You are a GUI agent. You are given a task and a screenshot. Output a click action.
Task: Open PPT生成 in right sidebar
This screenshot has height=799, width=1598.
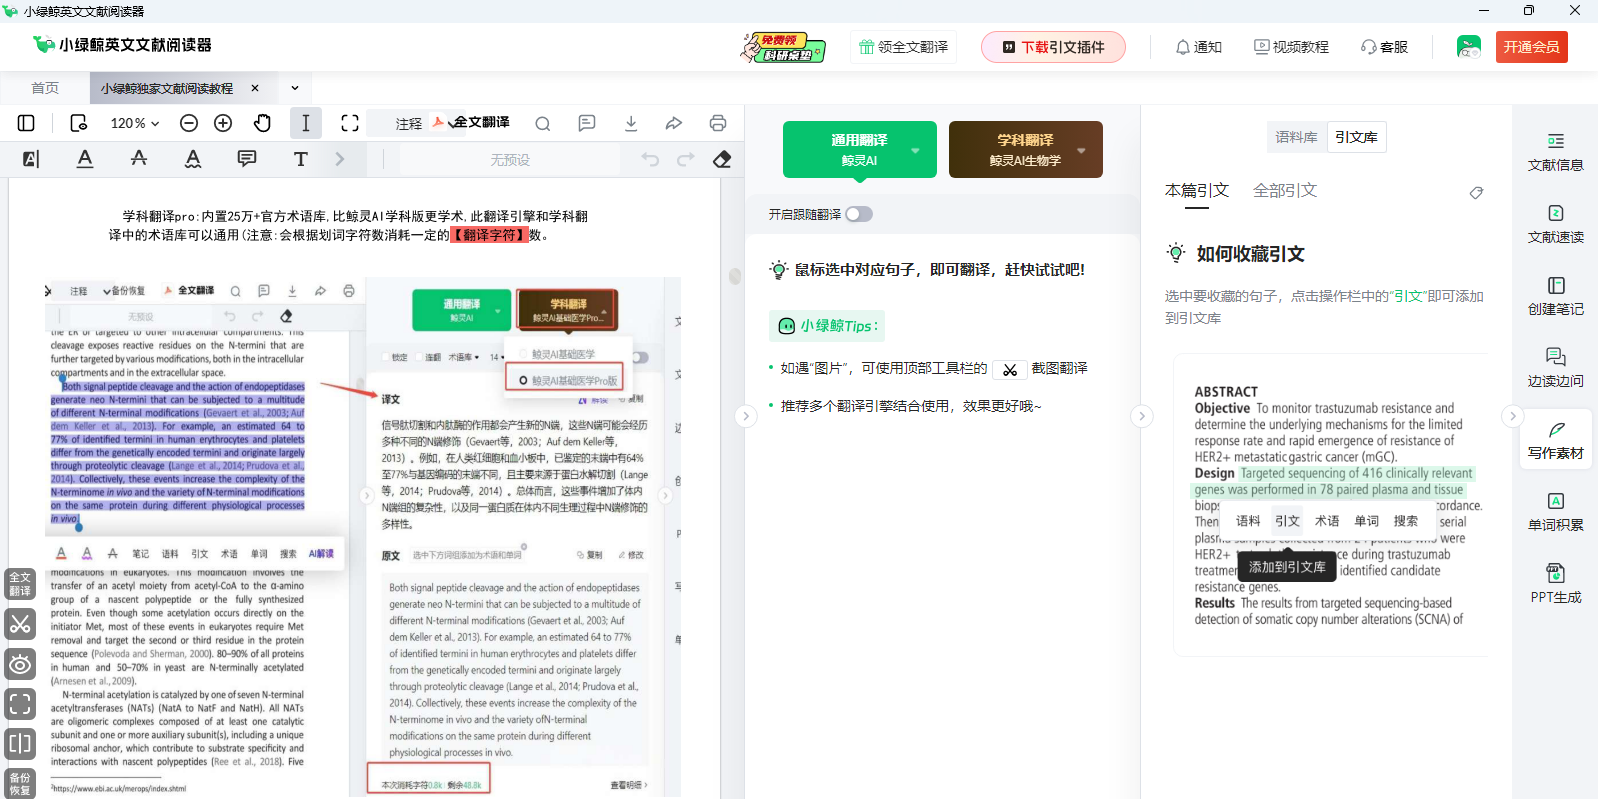point(1556,585)
